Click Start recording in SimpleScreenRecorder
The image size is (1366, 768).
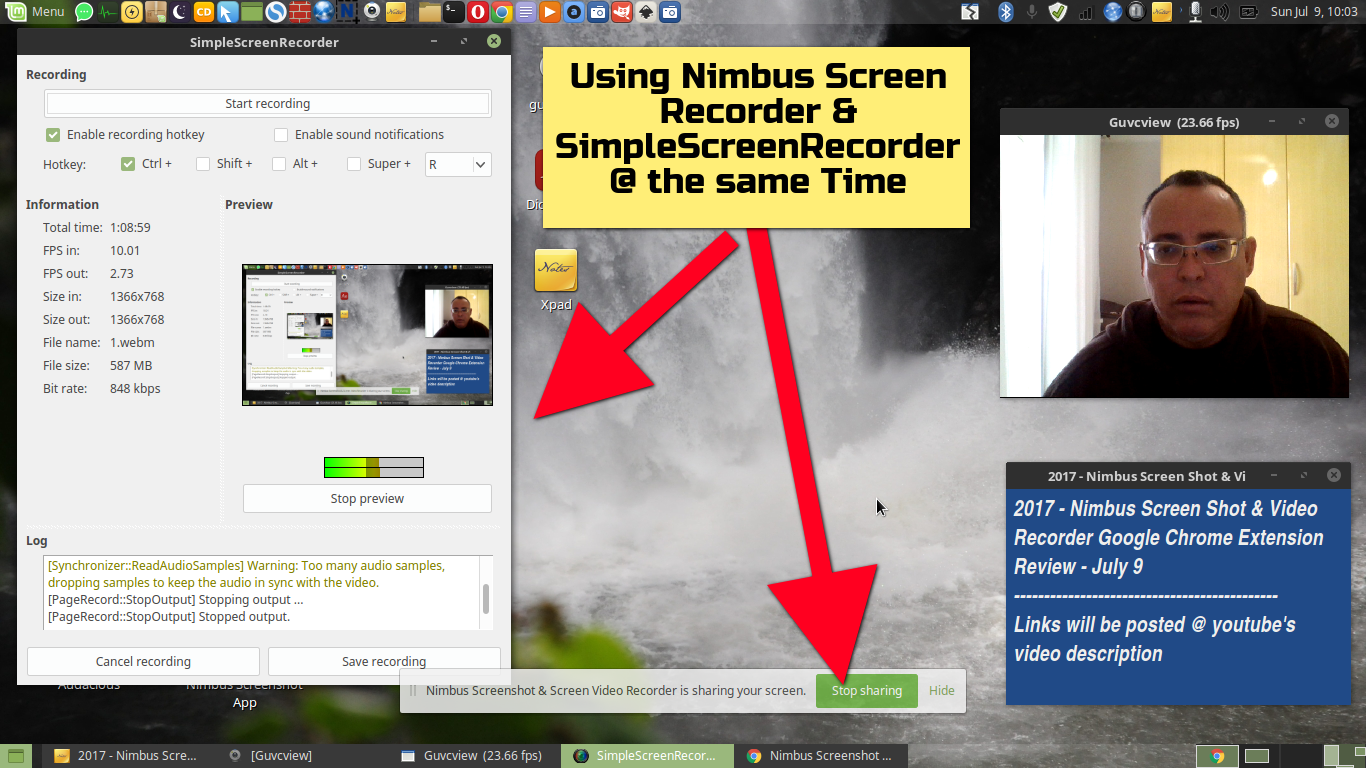coord(267,103)
